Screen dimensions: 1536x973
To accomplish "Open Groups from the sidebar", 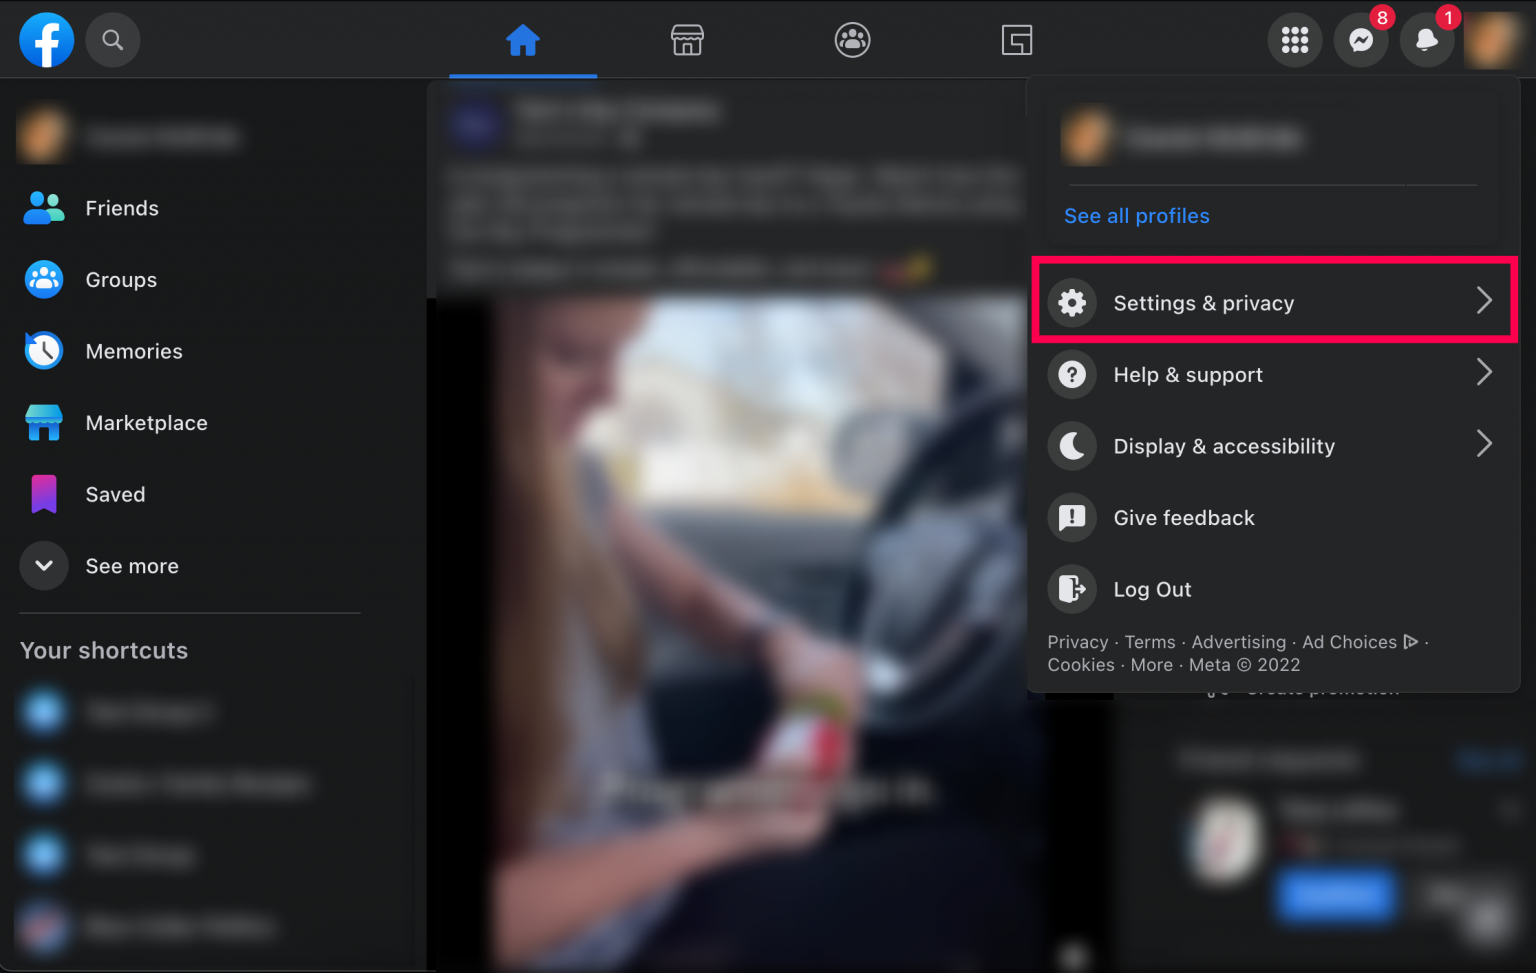I will pyautogui.click(x=120, y=280).
